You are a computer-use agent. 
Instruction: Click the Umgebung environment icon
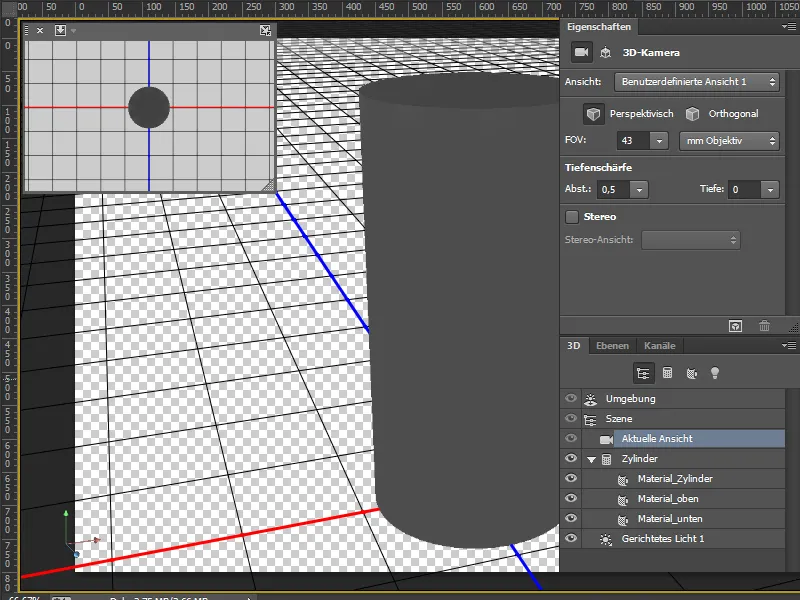pos(591,399)
